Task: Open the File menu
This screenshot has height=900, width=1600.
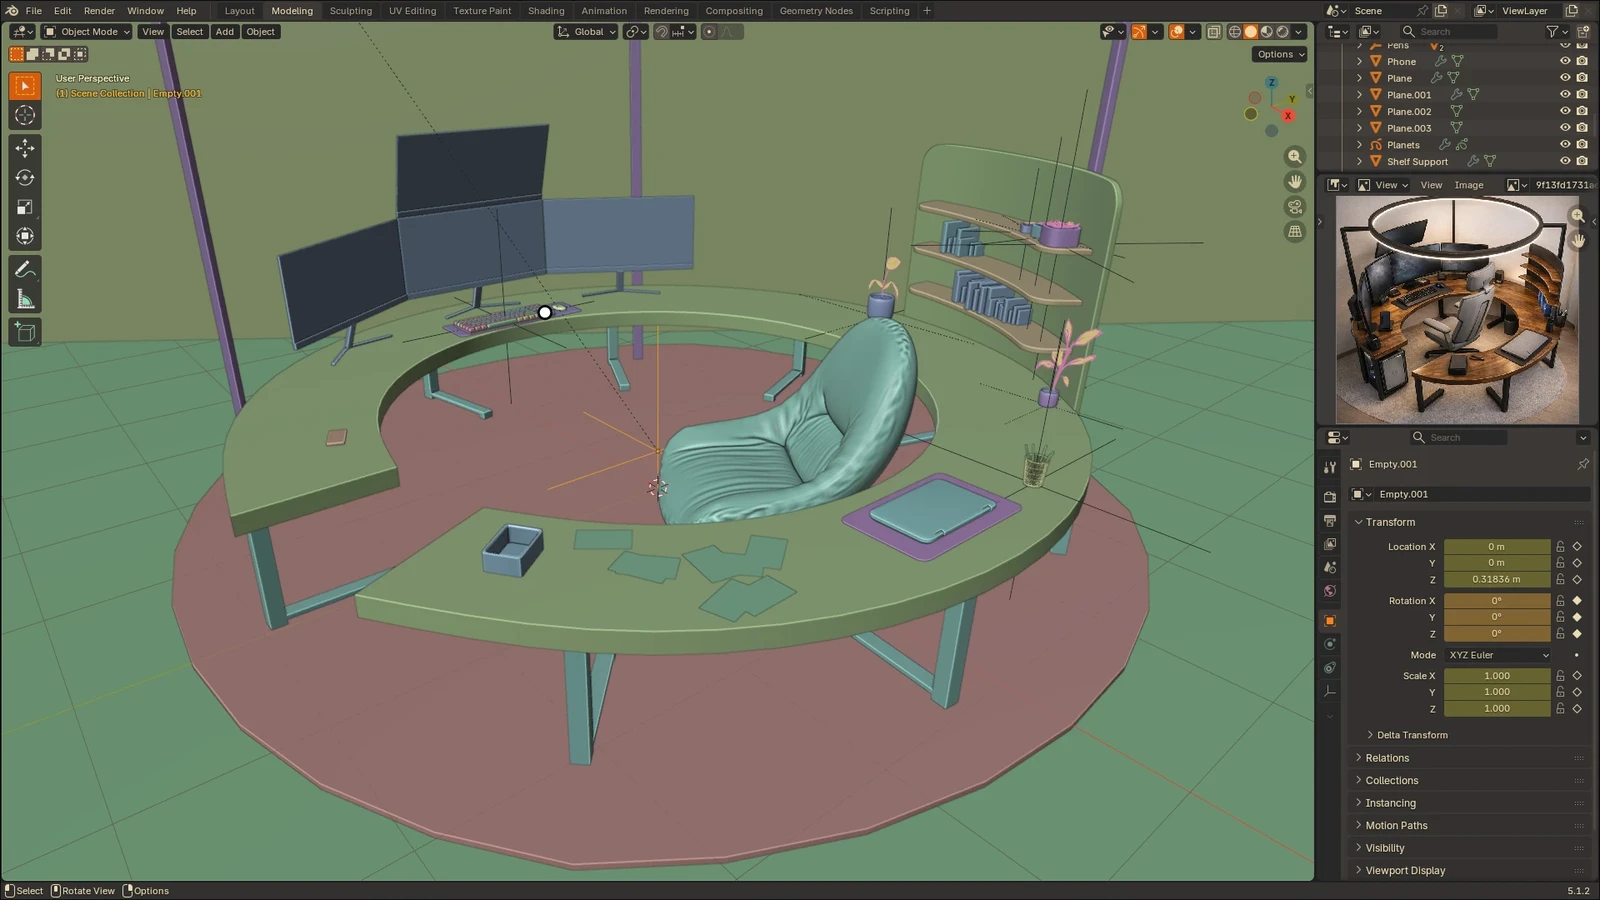Action: (x=34, y=11)
